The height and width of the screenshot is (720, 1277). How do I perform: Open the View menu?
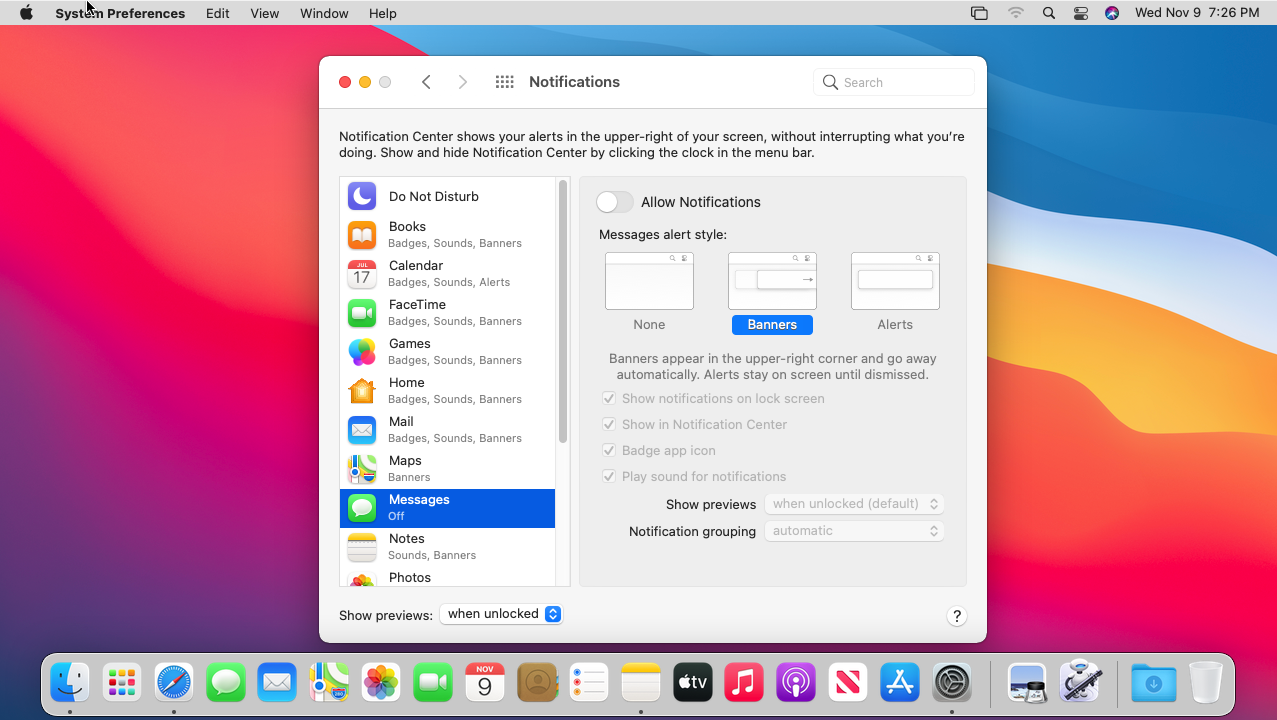point(264,13)
